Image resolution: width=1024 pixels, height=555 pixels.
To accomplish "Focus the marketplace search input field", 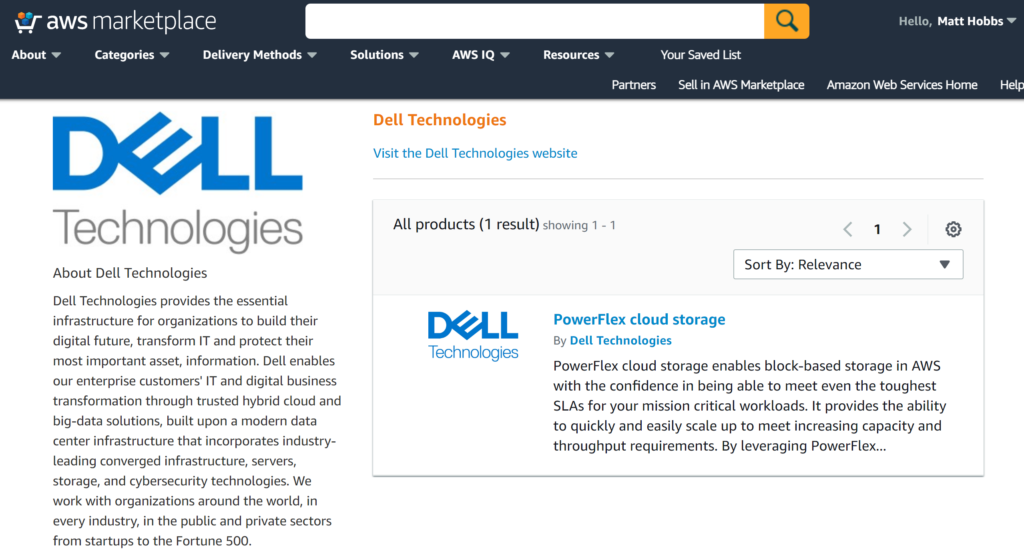I will pos(534,22).
